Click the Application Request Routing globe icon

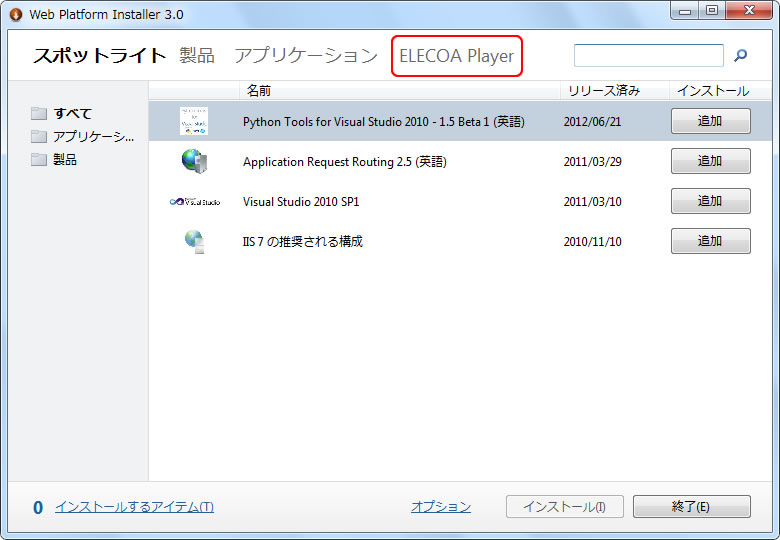(x=194, y=161)
